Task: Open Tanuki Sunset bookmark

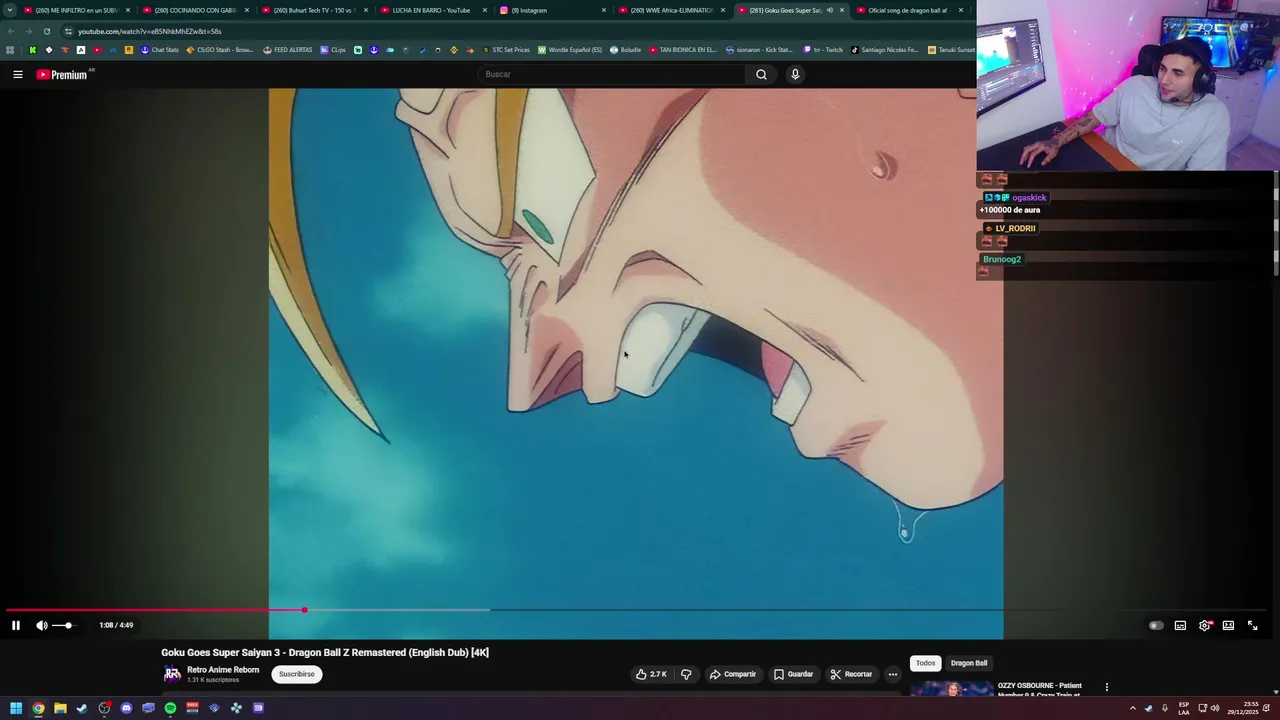Action: point(951,50)
